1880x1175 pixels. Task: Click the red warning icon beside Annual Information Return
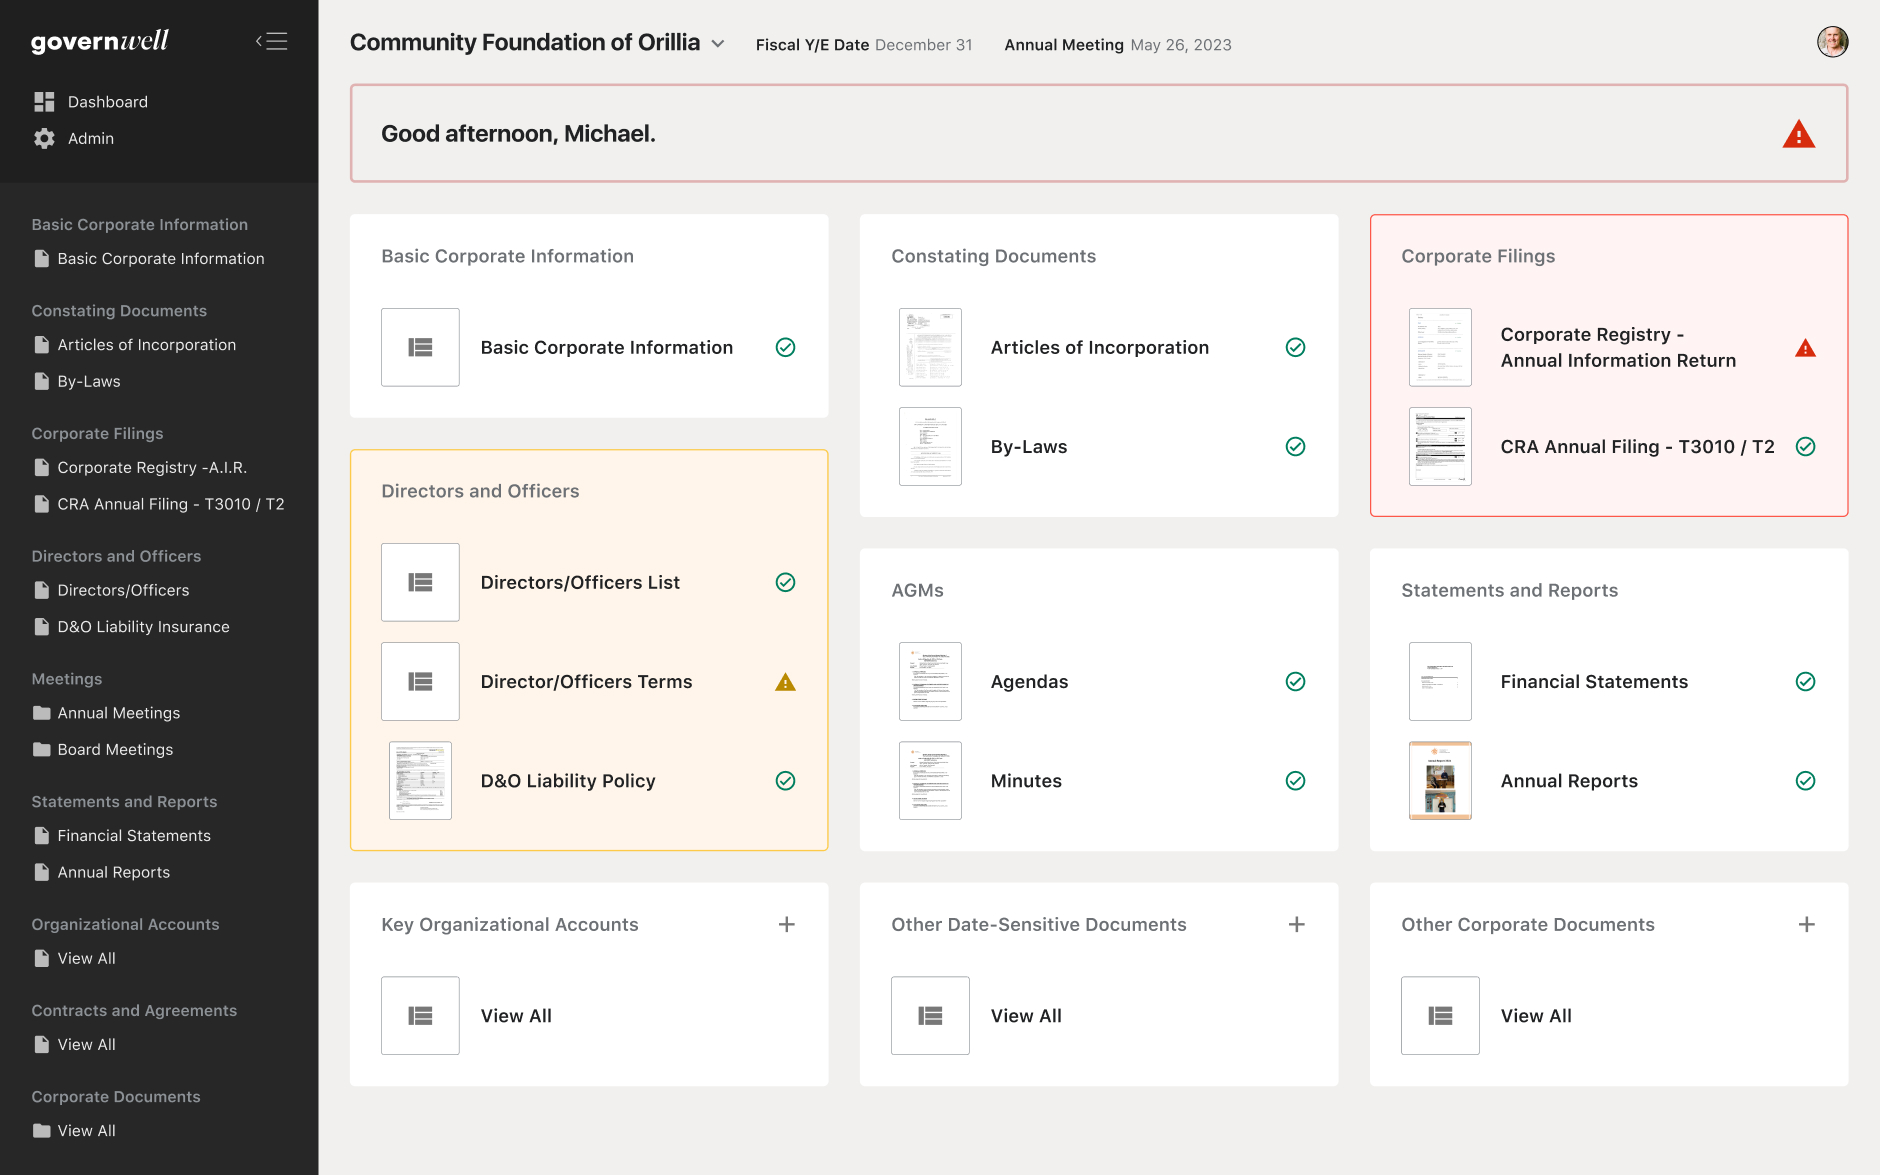[x=1805, y=348]
